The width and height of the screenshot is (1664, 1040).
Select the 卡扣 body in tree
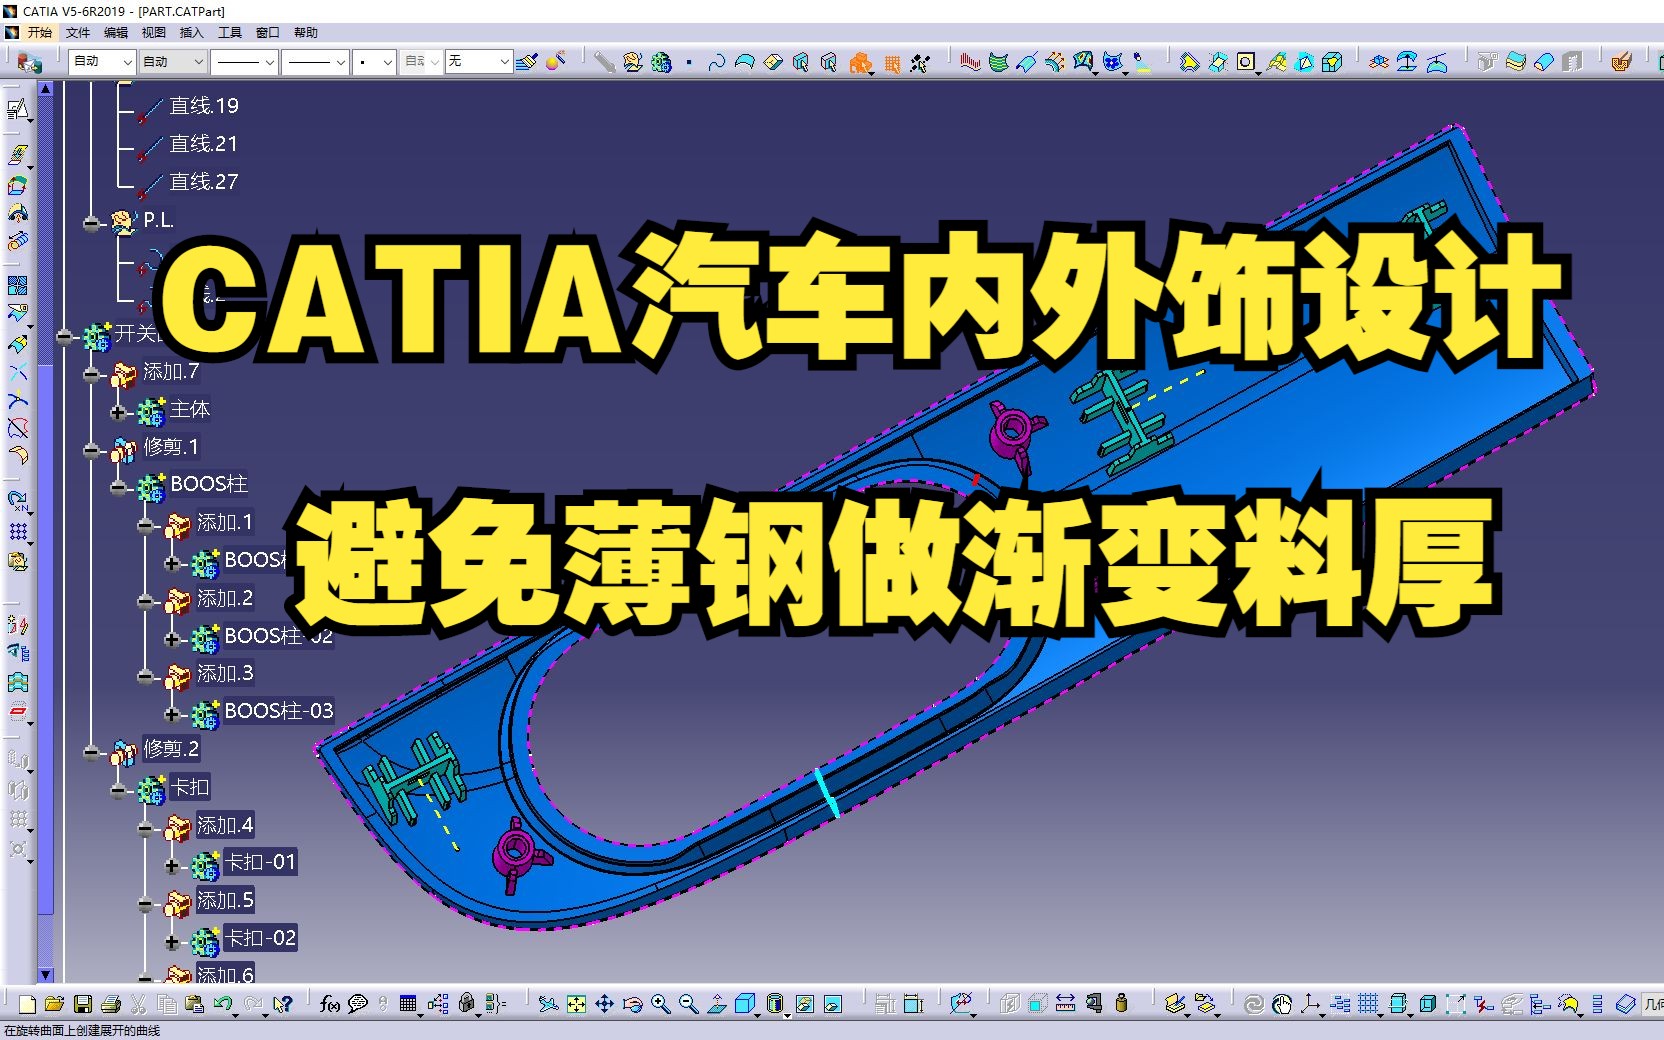tap(190, 787)
